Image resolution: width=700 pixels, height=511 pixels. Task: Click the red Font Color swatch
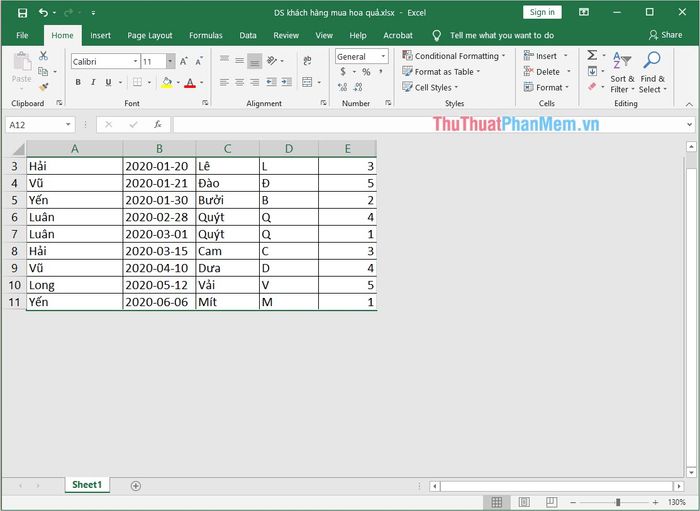[x=190, y=83]
